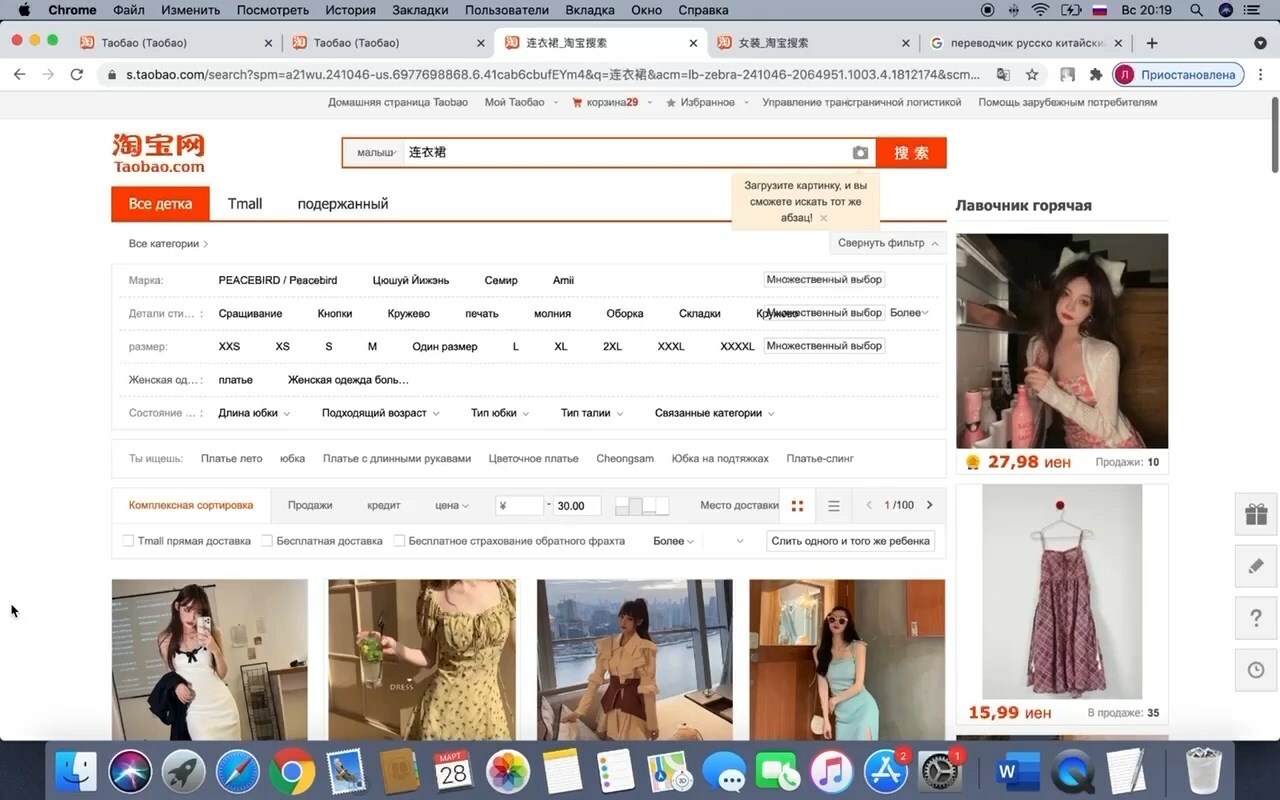1280x800 pixels.
Task: Collapse filters with Свернуть фильтр
Action: pyautogui.click(x=888, y=243)
